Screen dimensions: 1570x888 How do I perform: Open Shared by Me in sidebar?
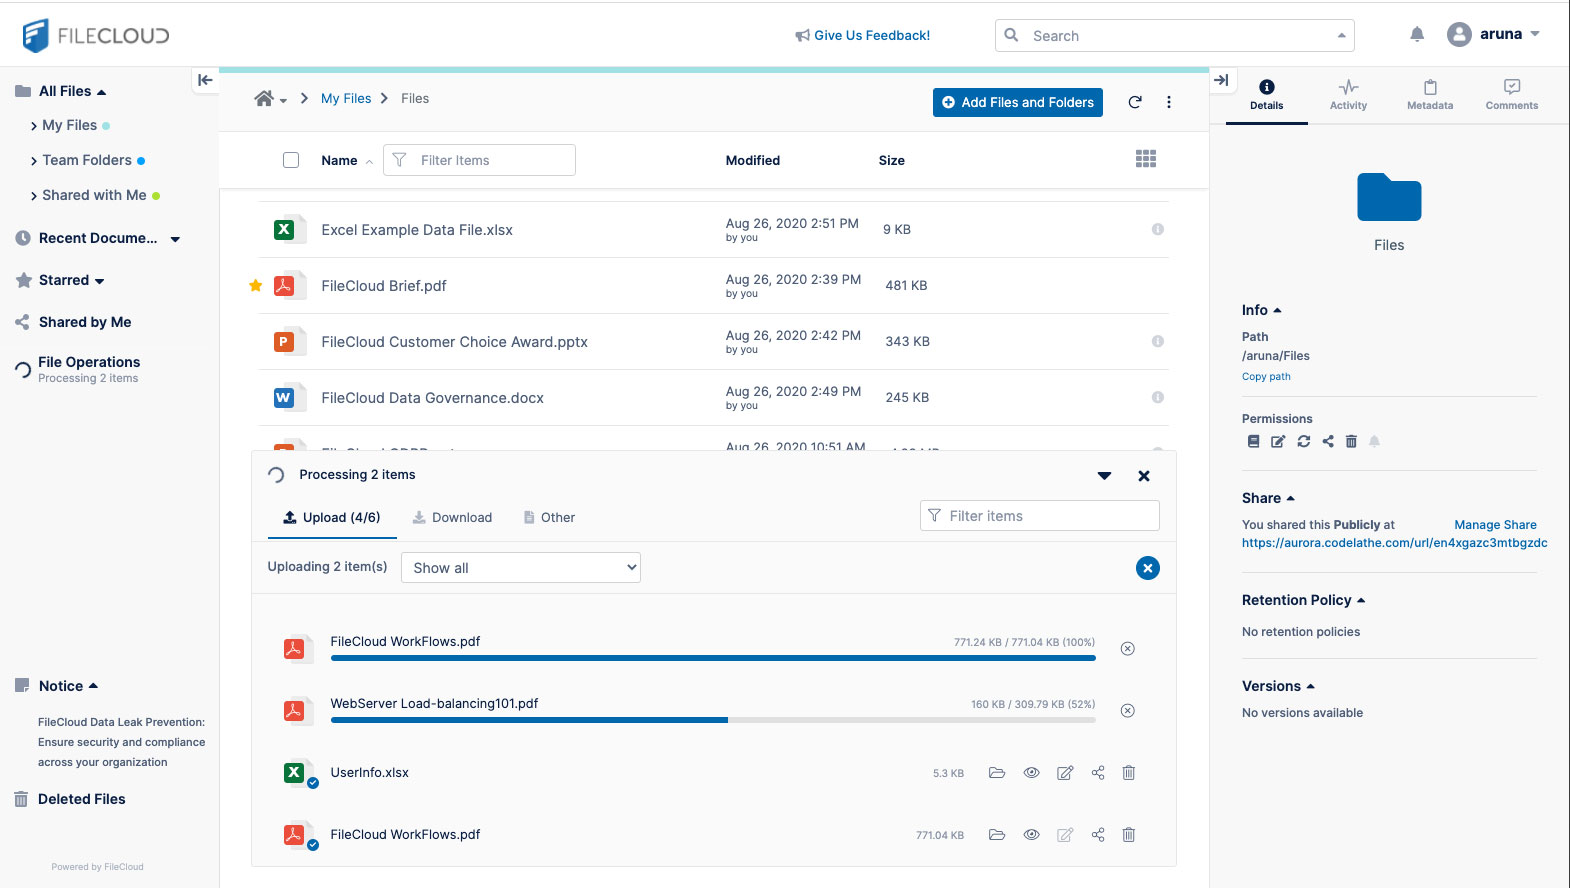(x=85, y=322)
